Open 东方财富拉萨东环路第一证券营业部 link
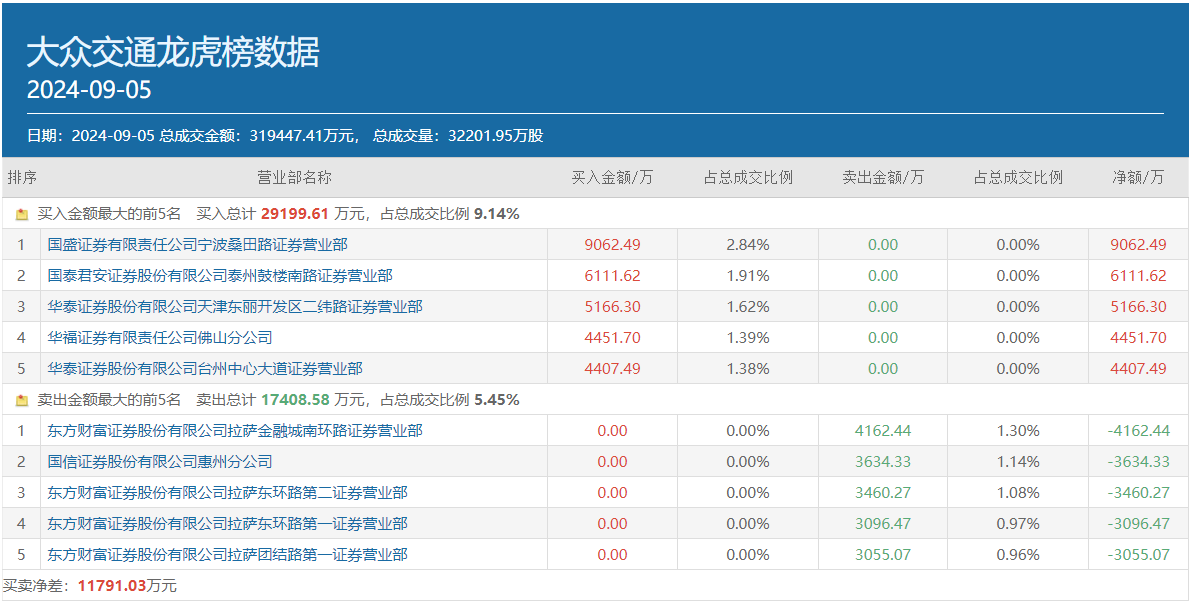 click(227, 524)
